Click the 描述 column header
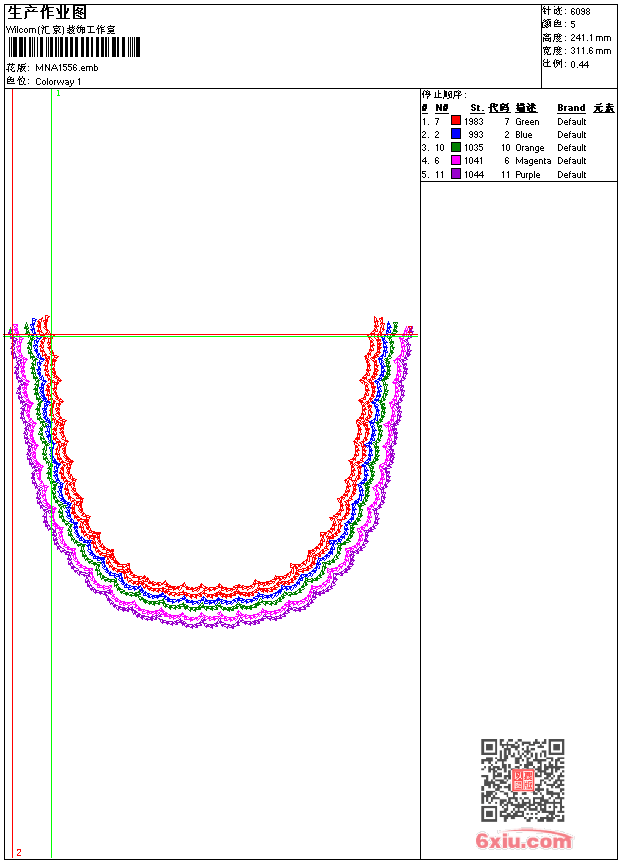 point(526,108)
